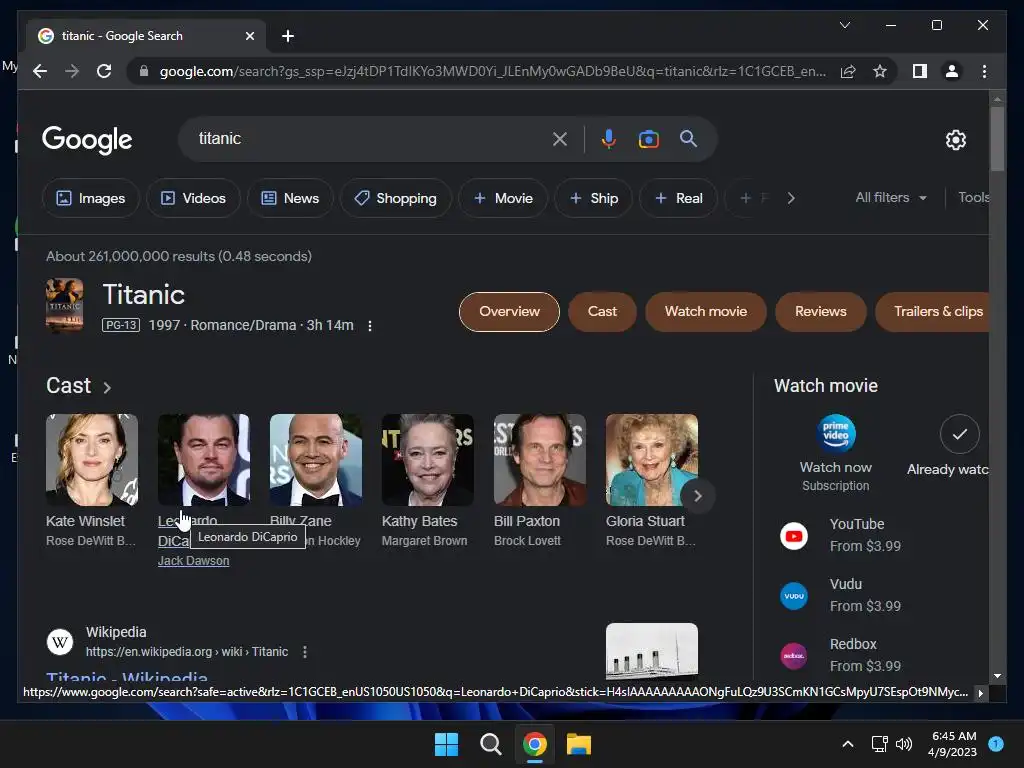This screenshot has width=1024, height=768.
Task: Click the browser back arrow
Action: click(x=40, y=71)
